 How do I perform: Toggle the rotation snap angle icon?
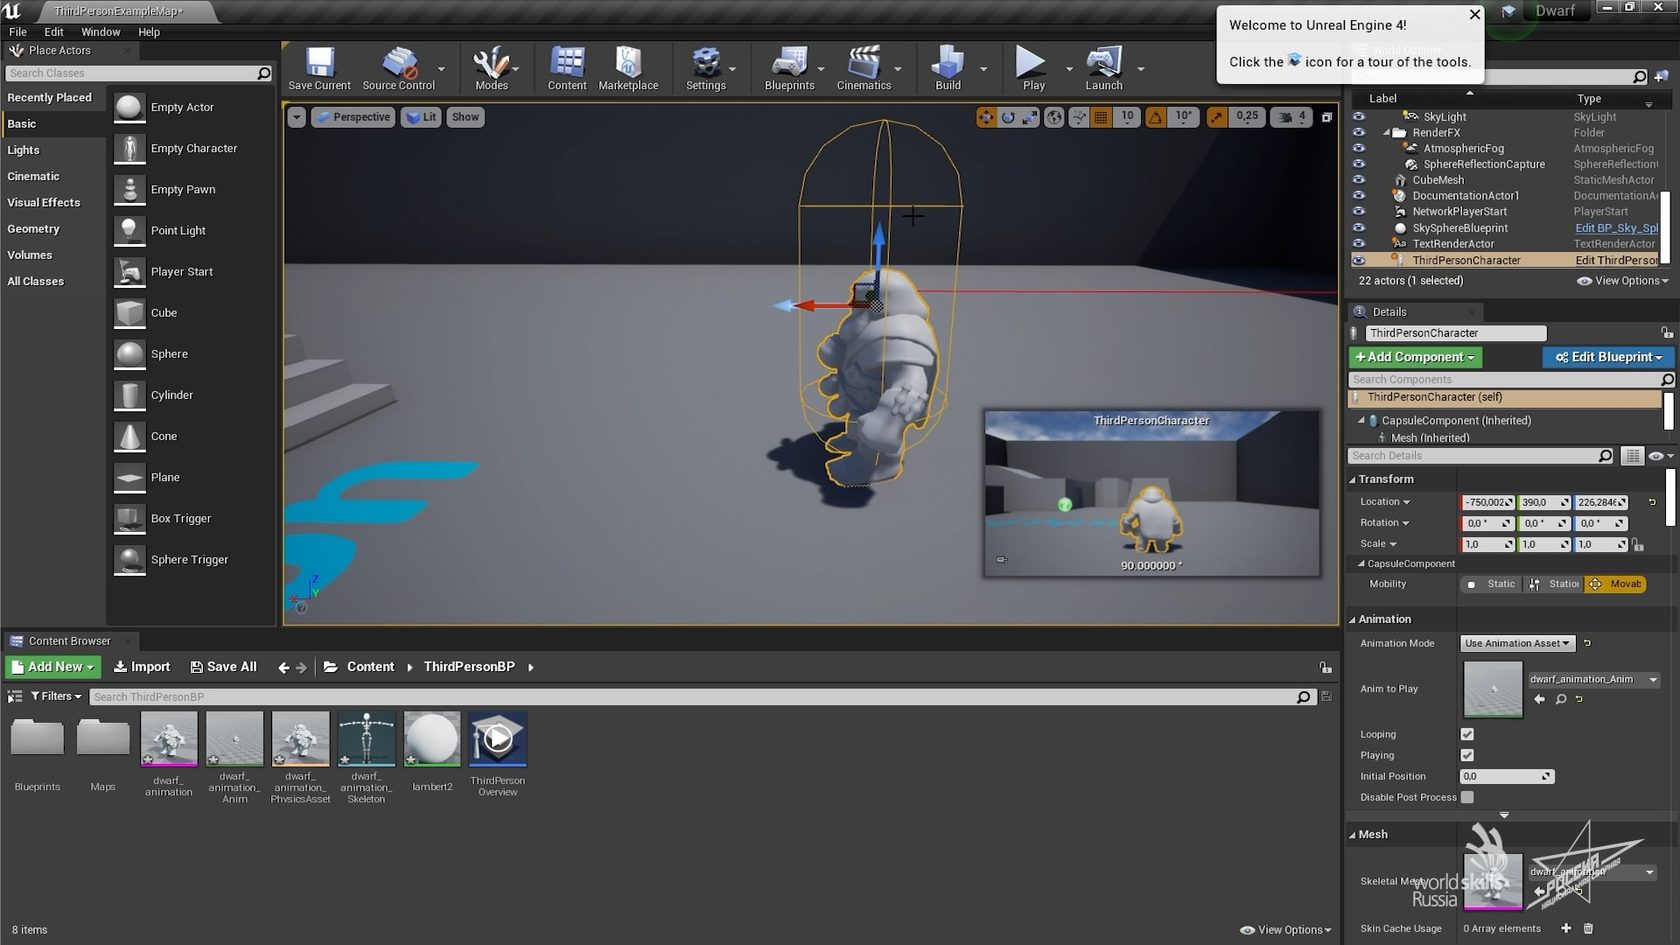click(x=1156, y=117)
